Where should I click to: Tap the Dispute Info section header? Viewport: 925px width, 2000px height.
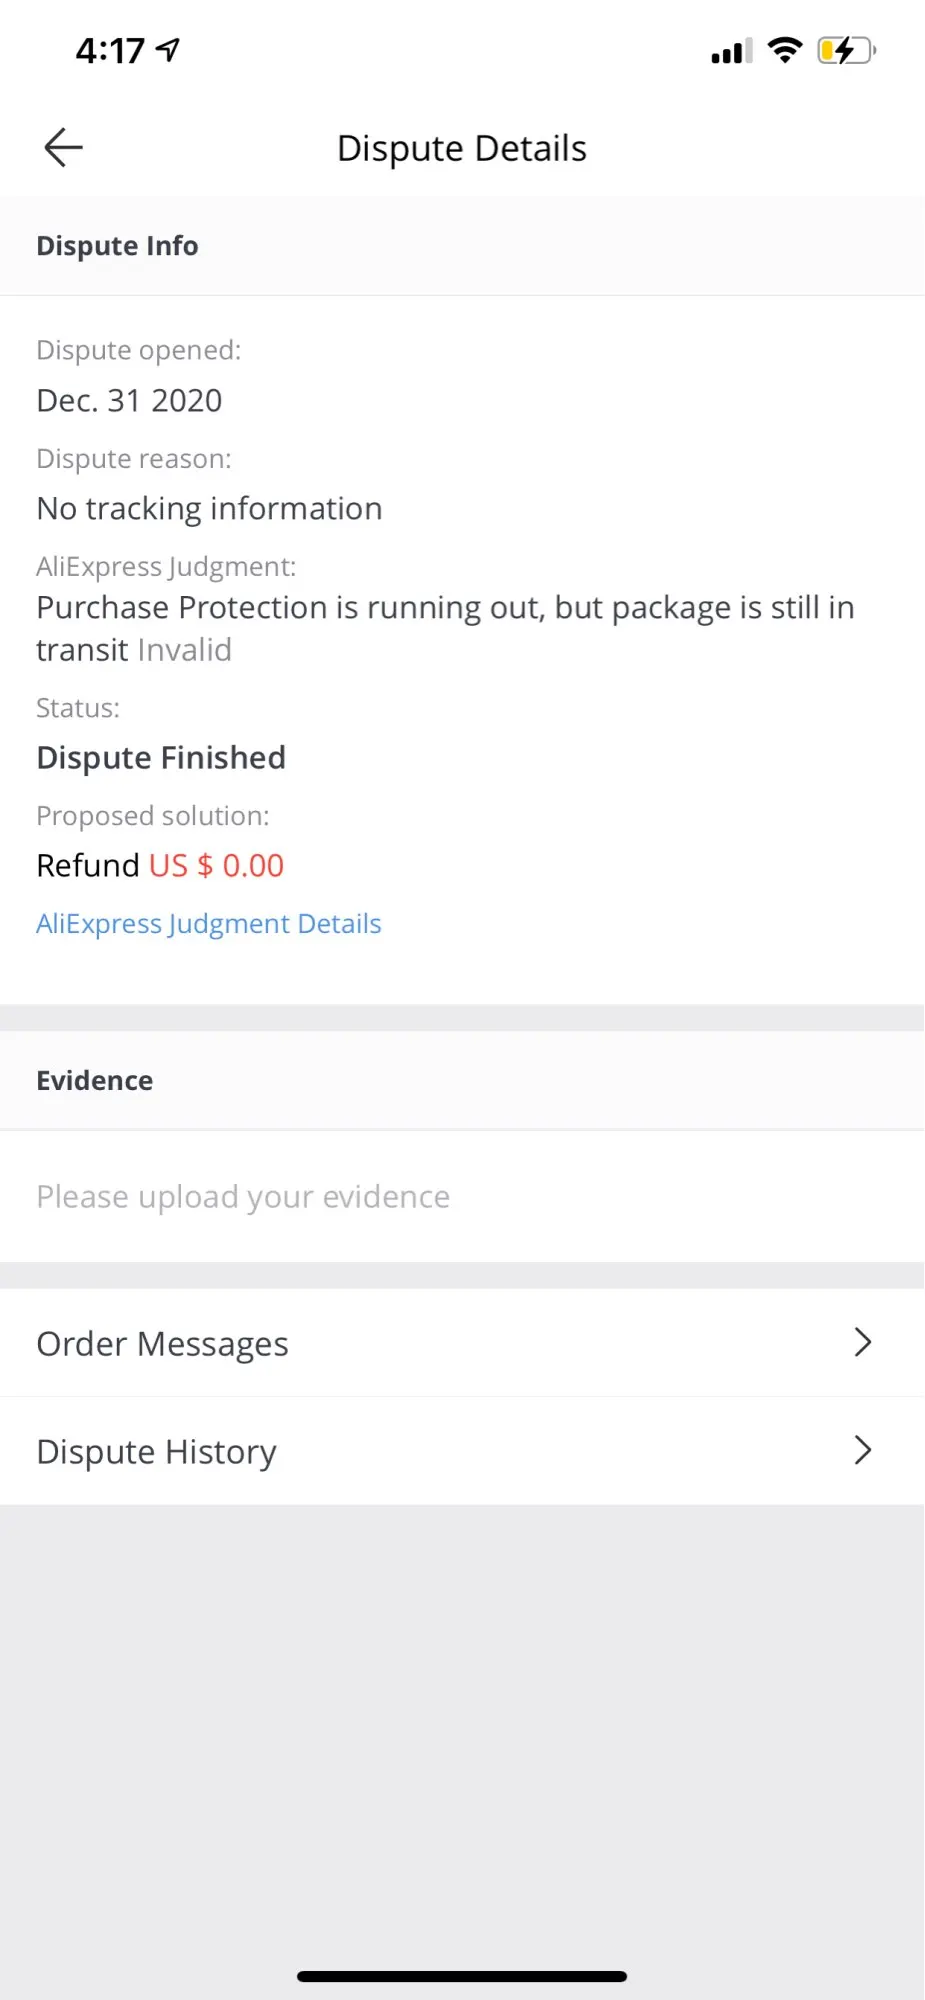pyautogui.click(x=117, y=246)
